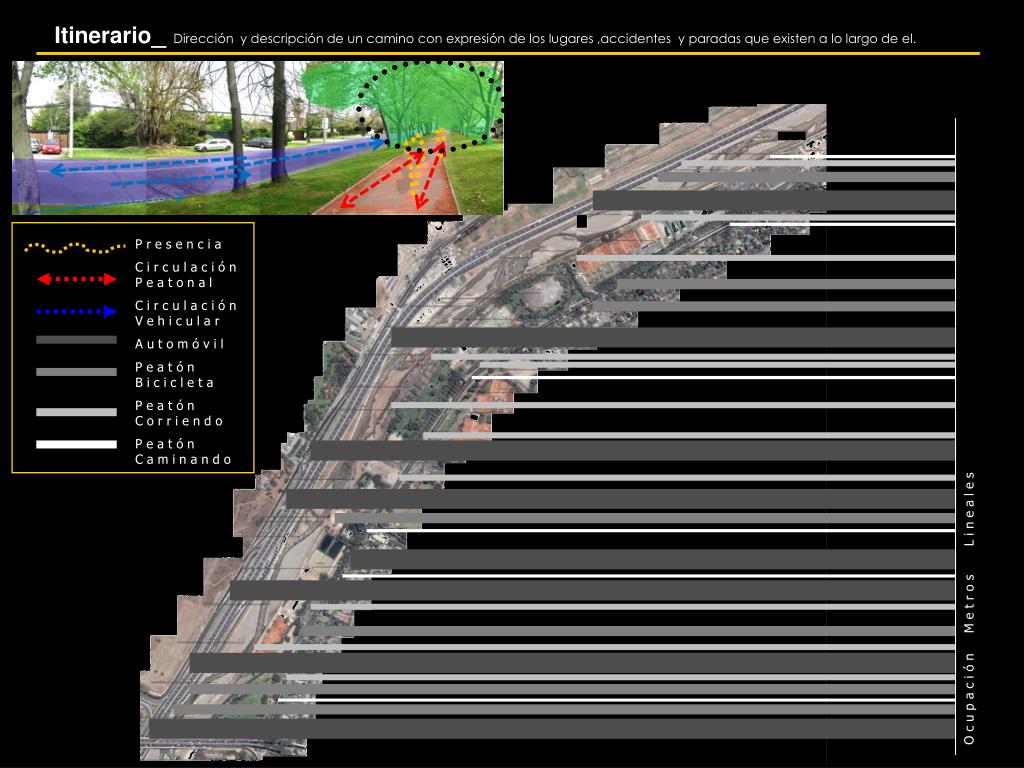The width and height of the screenshot is (1024, 768).
Task: Click the vertical 'Ocupación' axis label
Action: click(969, 697)
